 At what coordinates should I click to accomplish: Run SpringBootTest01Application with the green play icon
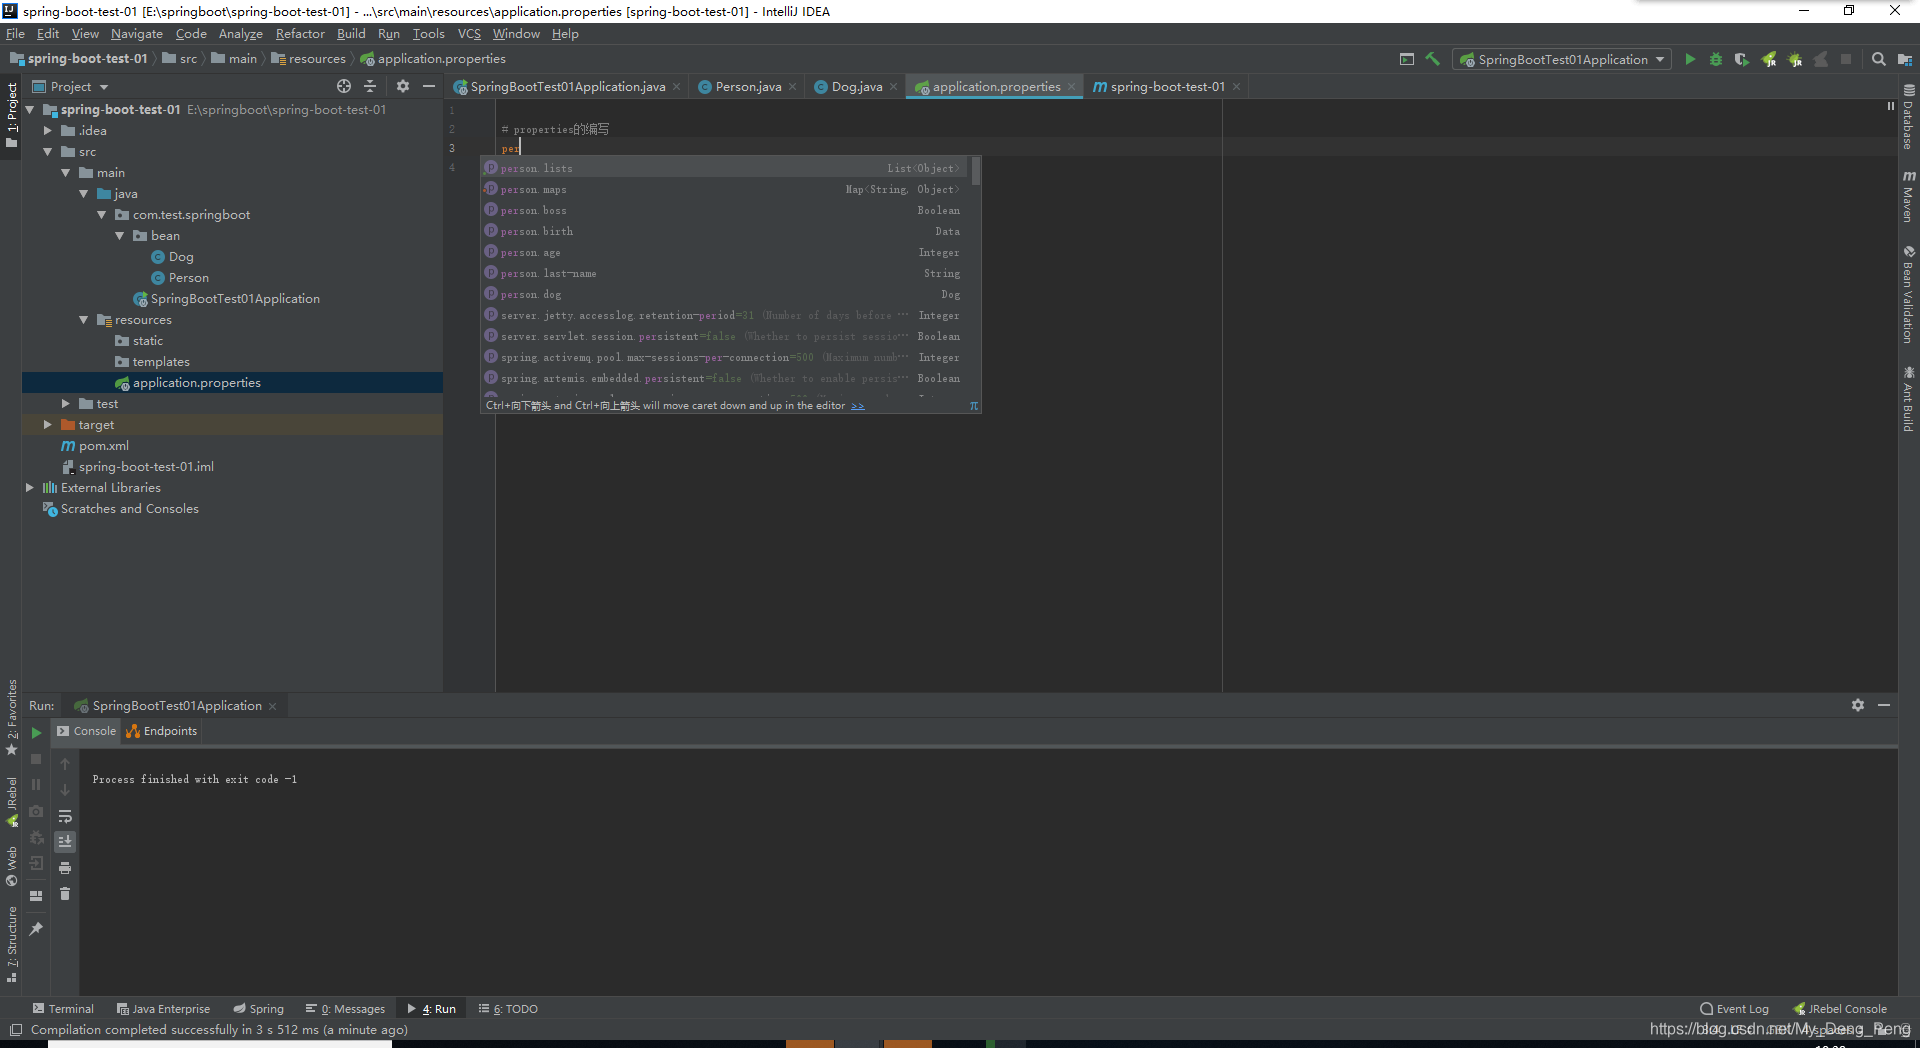tap(1690, 59)
